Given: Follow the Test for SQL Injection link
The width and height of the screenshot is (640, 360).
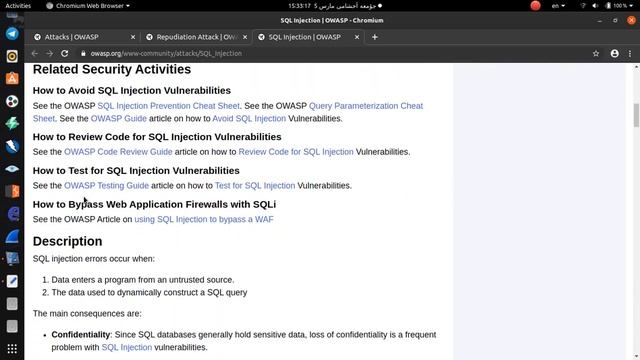Looking at the screenshot, I should coord(255,186).
